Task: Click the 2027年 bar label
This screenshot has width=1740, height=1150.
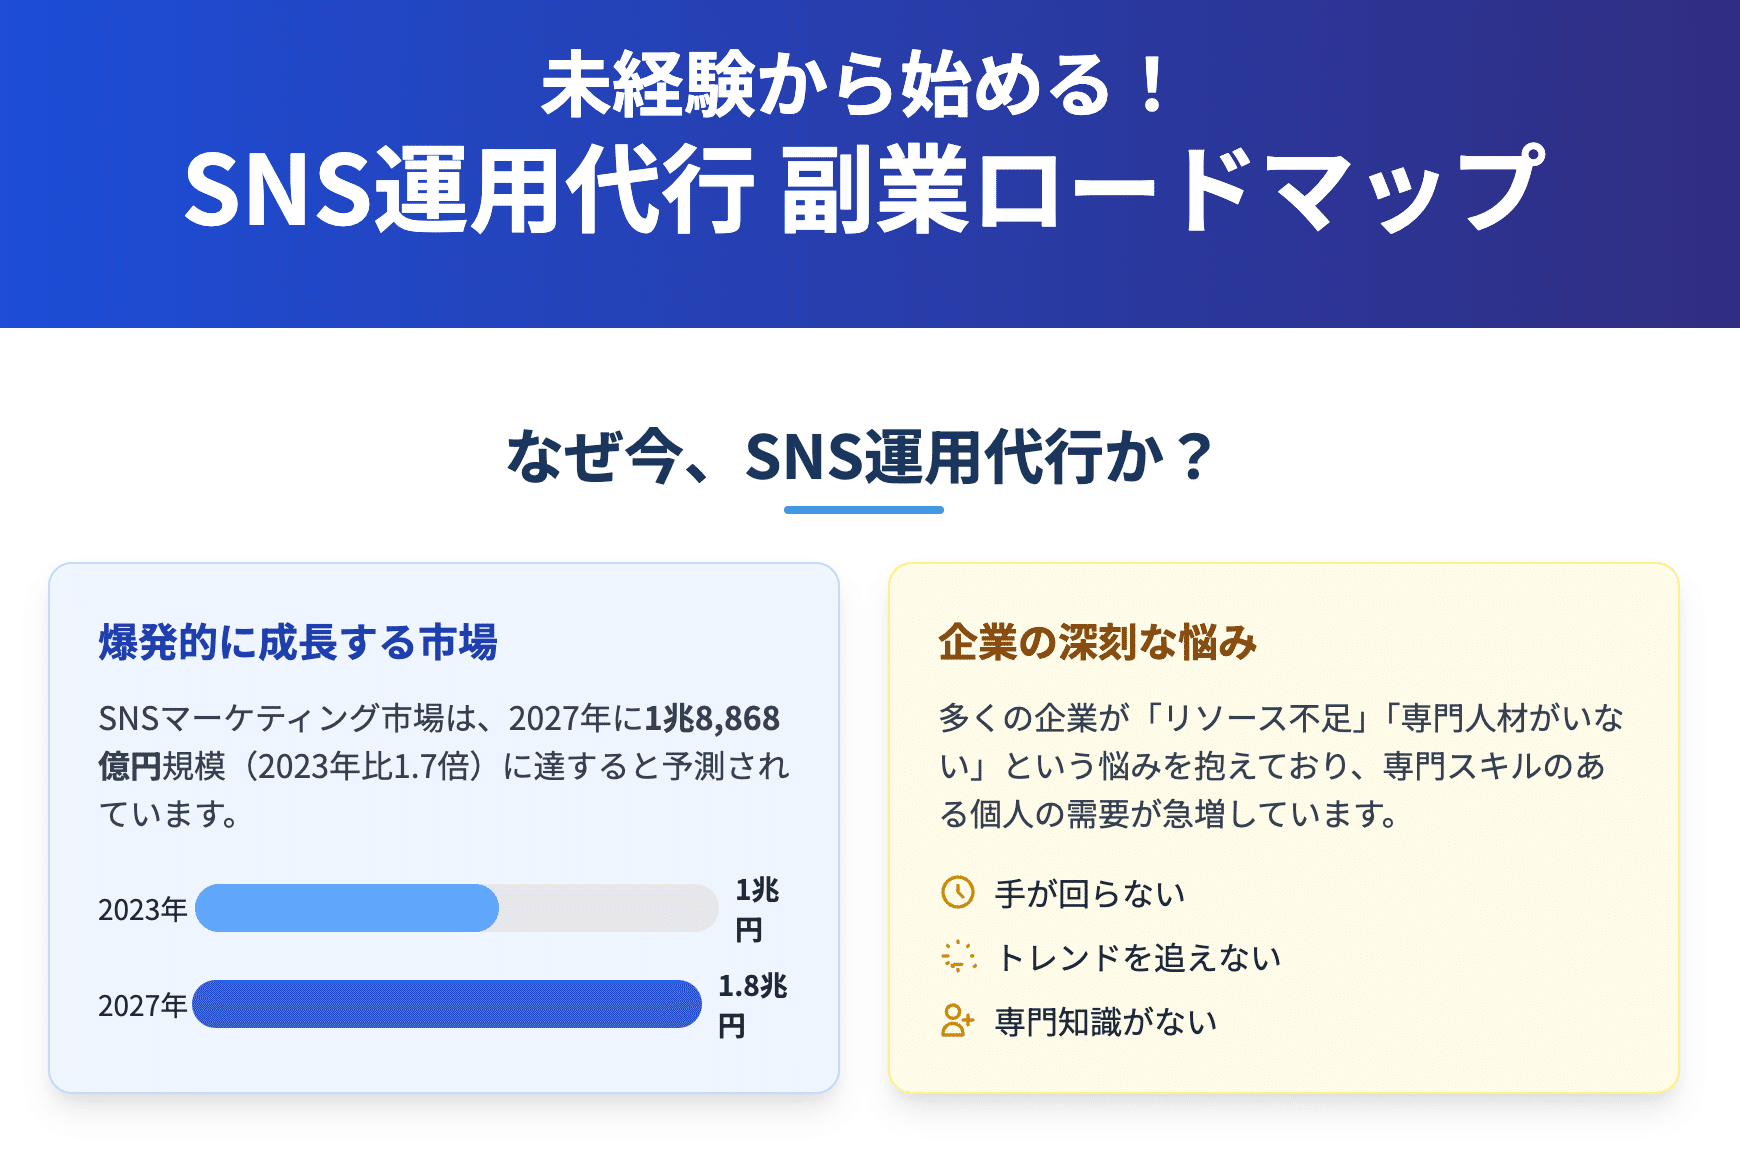Action: click(143, 1005)
